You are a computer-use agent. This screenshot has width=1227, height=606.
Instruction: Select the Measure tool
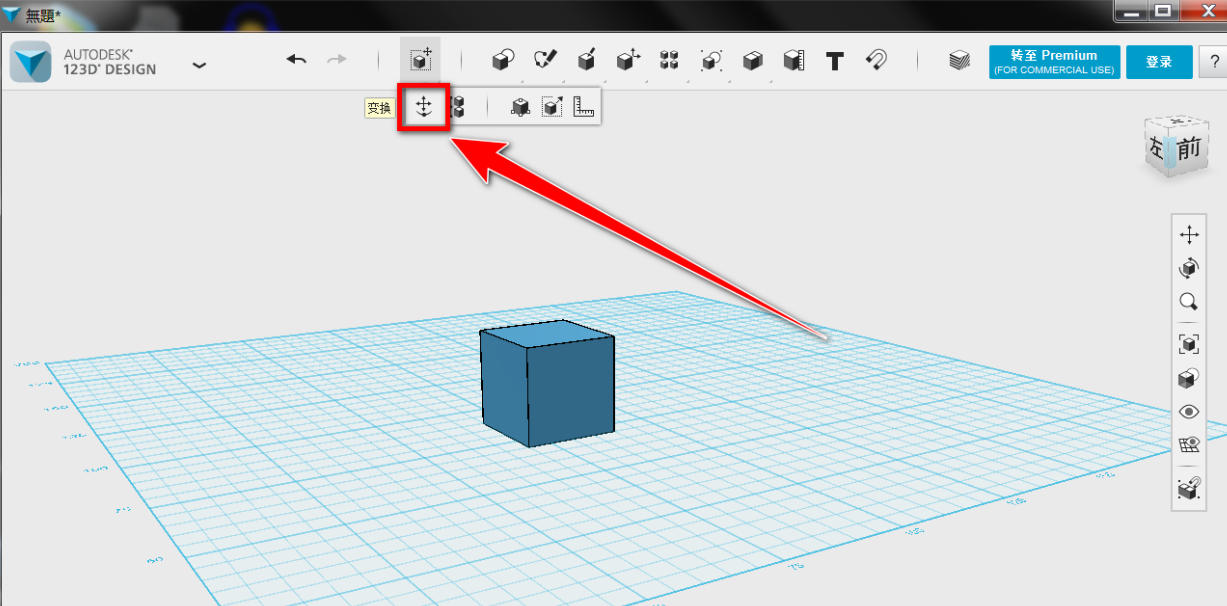tap(794, 60)
